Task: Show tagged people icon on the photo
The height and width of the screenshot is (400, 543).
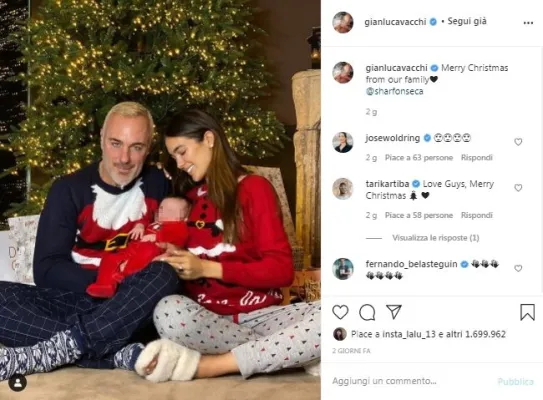Action: 17,383
